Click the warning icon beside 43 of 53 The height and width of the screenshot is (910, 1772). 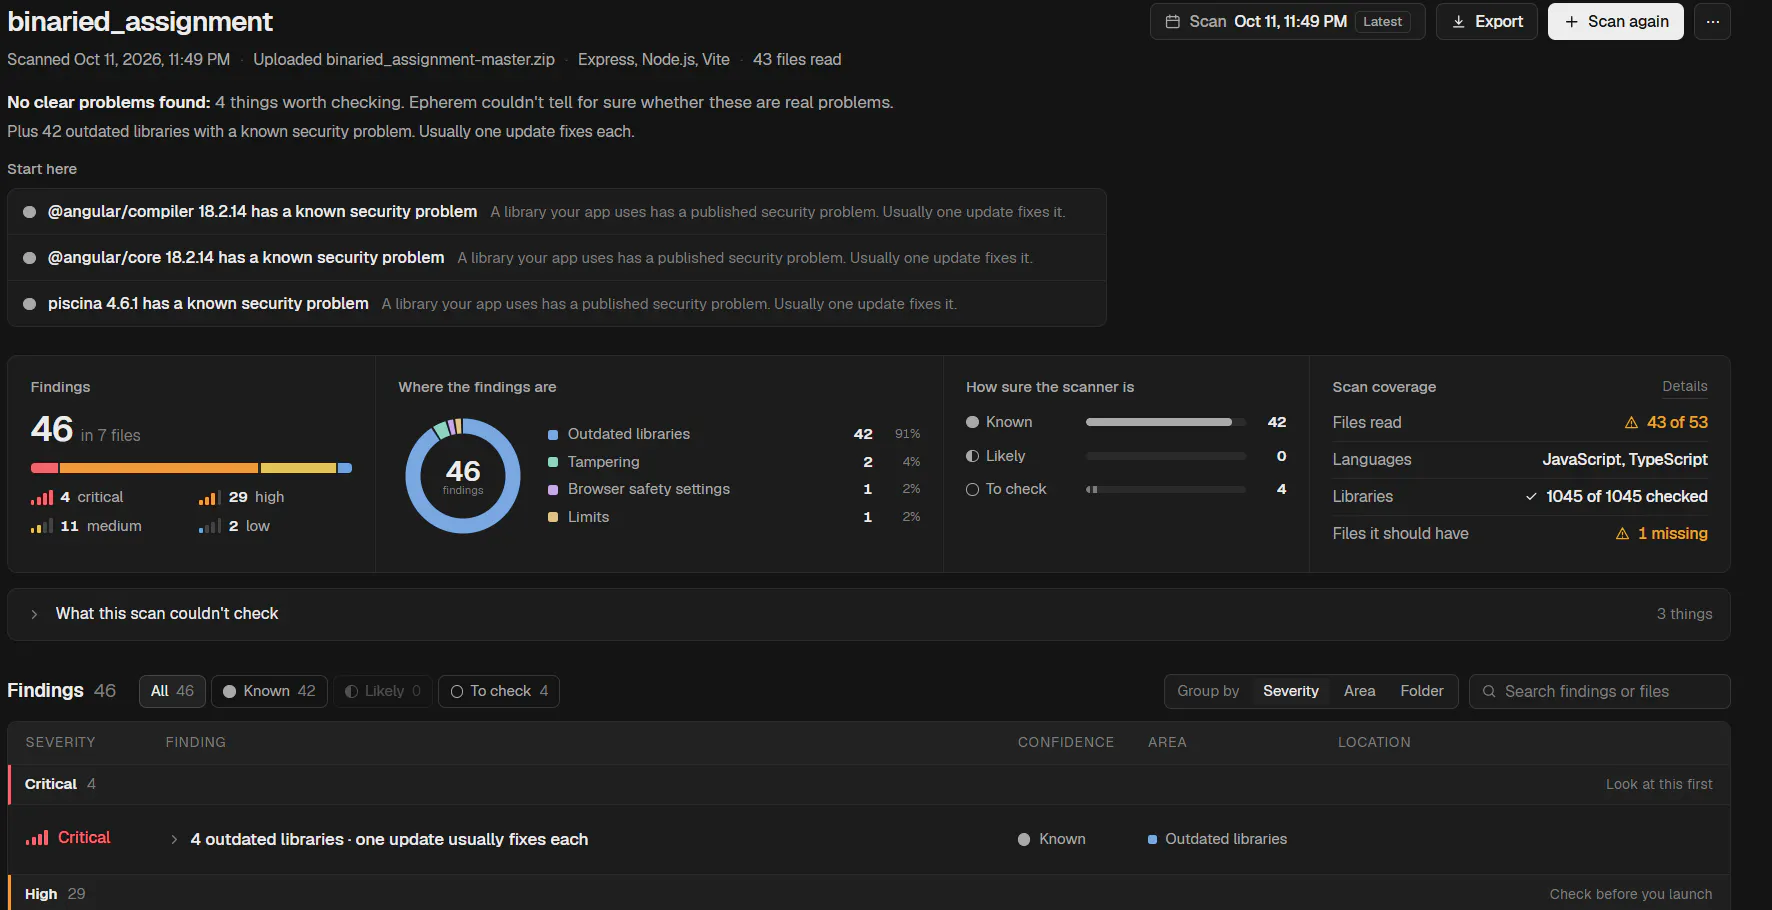pyautogui.click(x=1631, y=423)
